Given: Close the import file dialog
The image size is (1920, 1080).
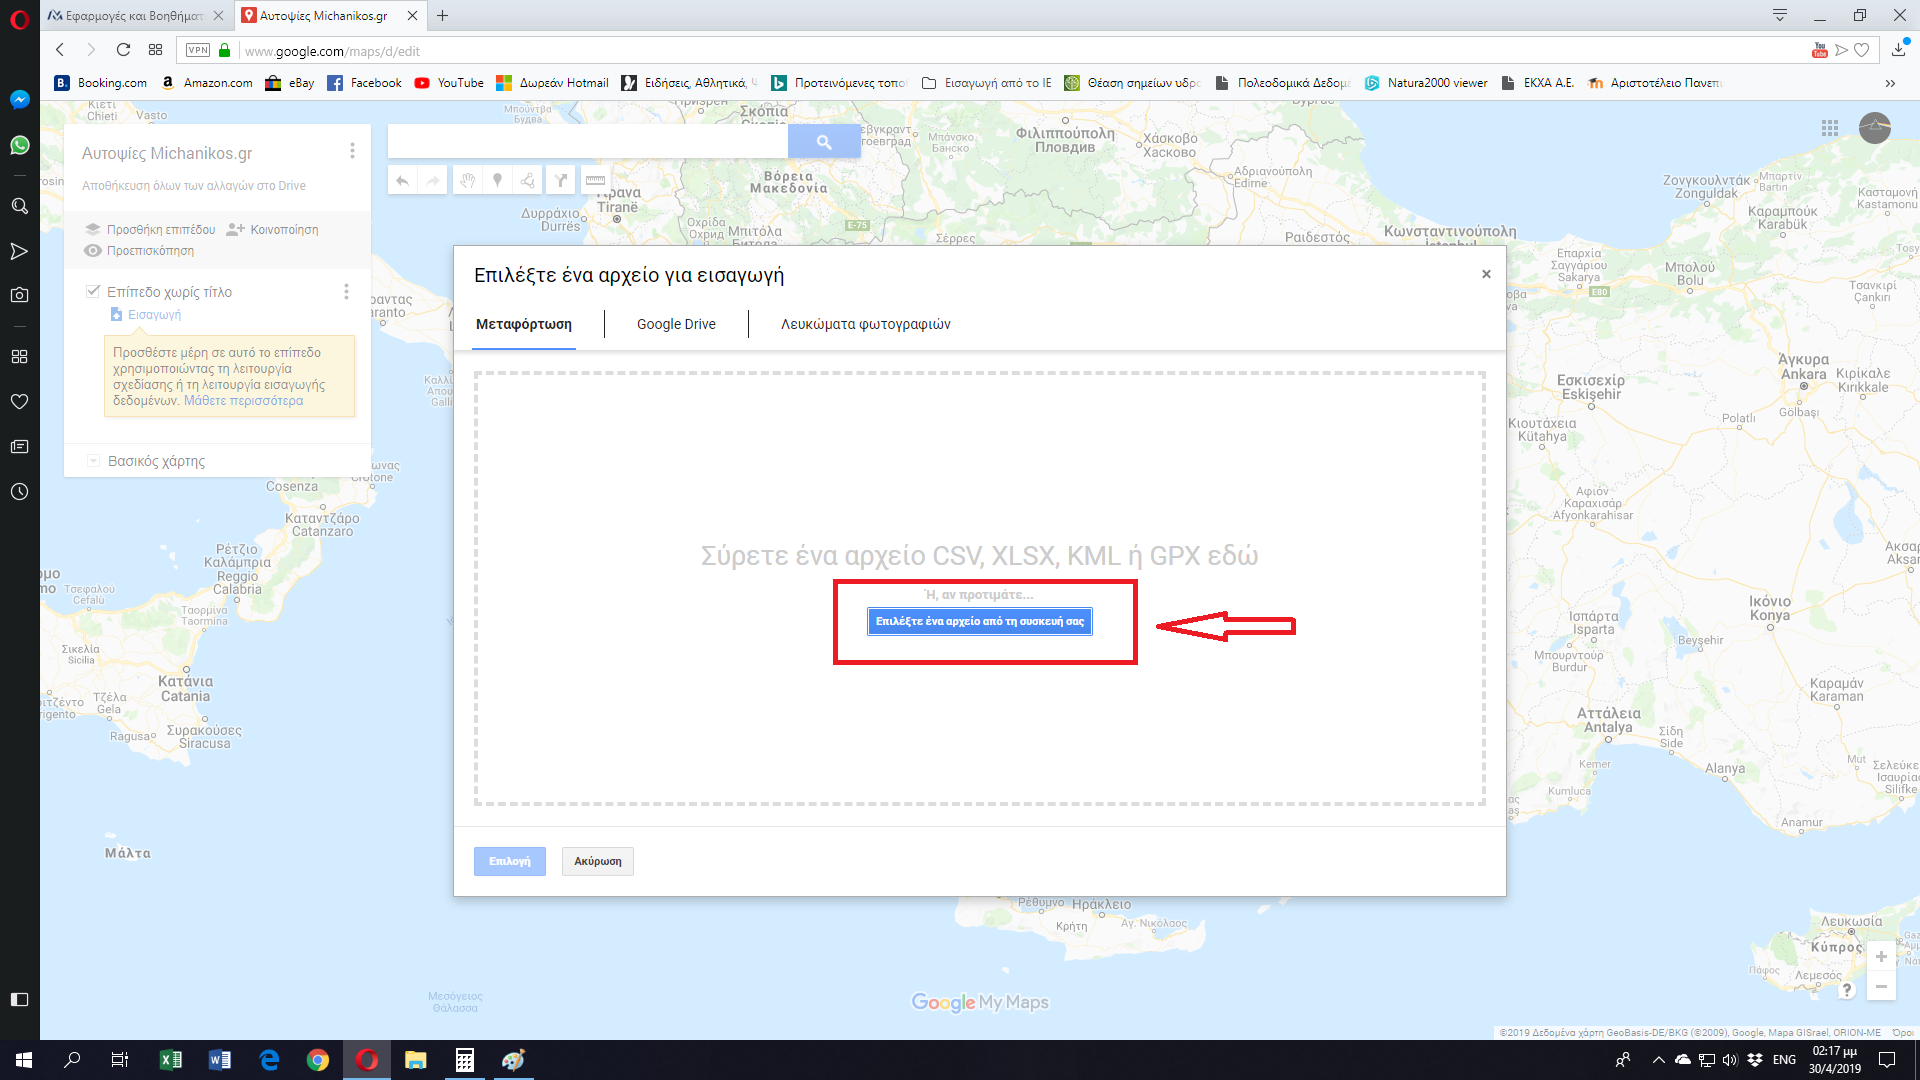Looking at the screenshot, I should tap(1486, 274).
